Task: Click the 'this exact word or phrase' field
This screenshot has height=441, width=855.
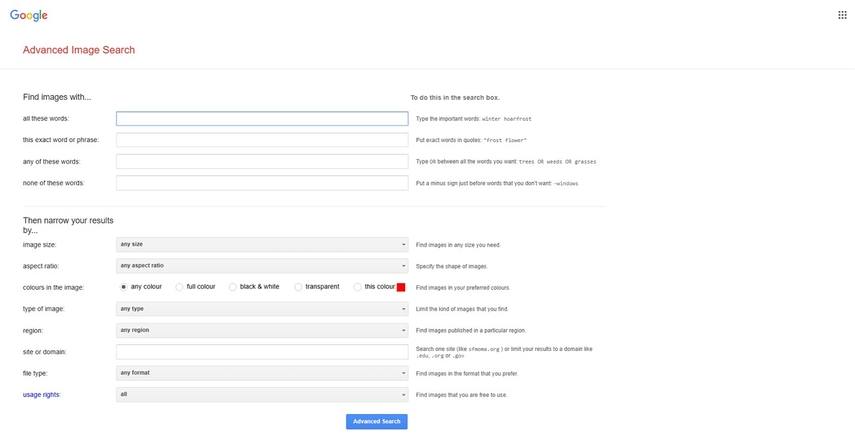Action: coord(262,140)
